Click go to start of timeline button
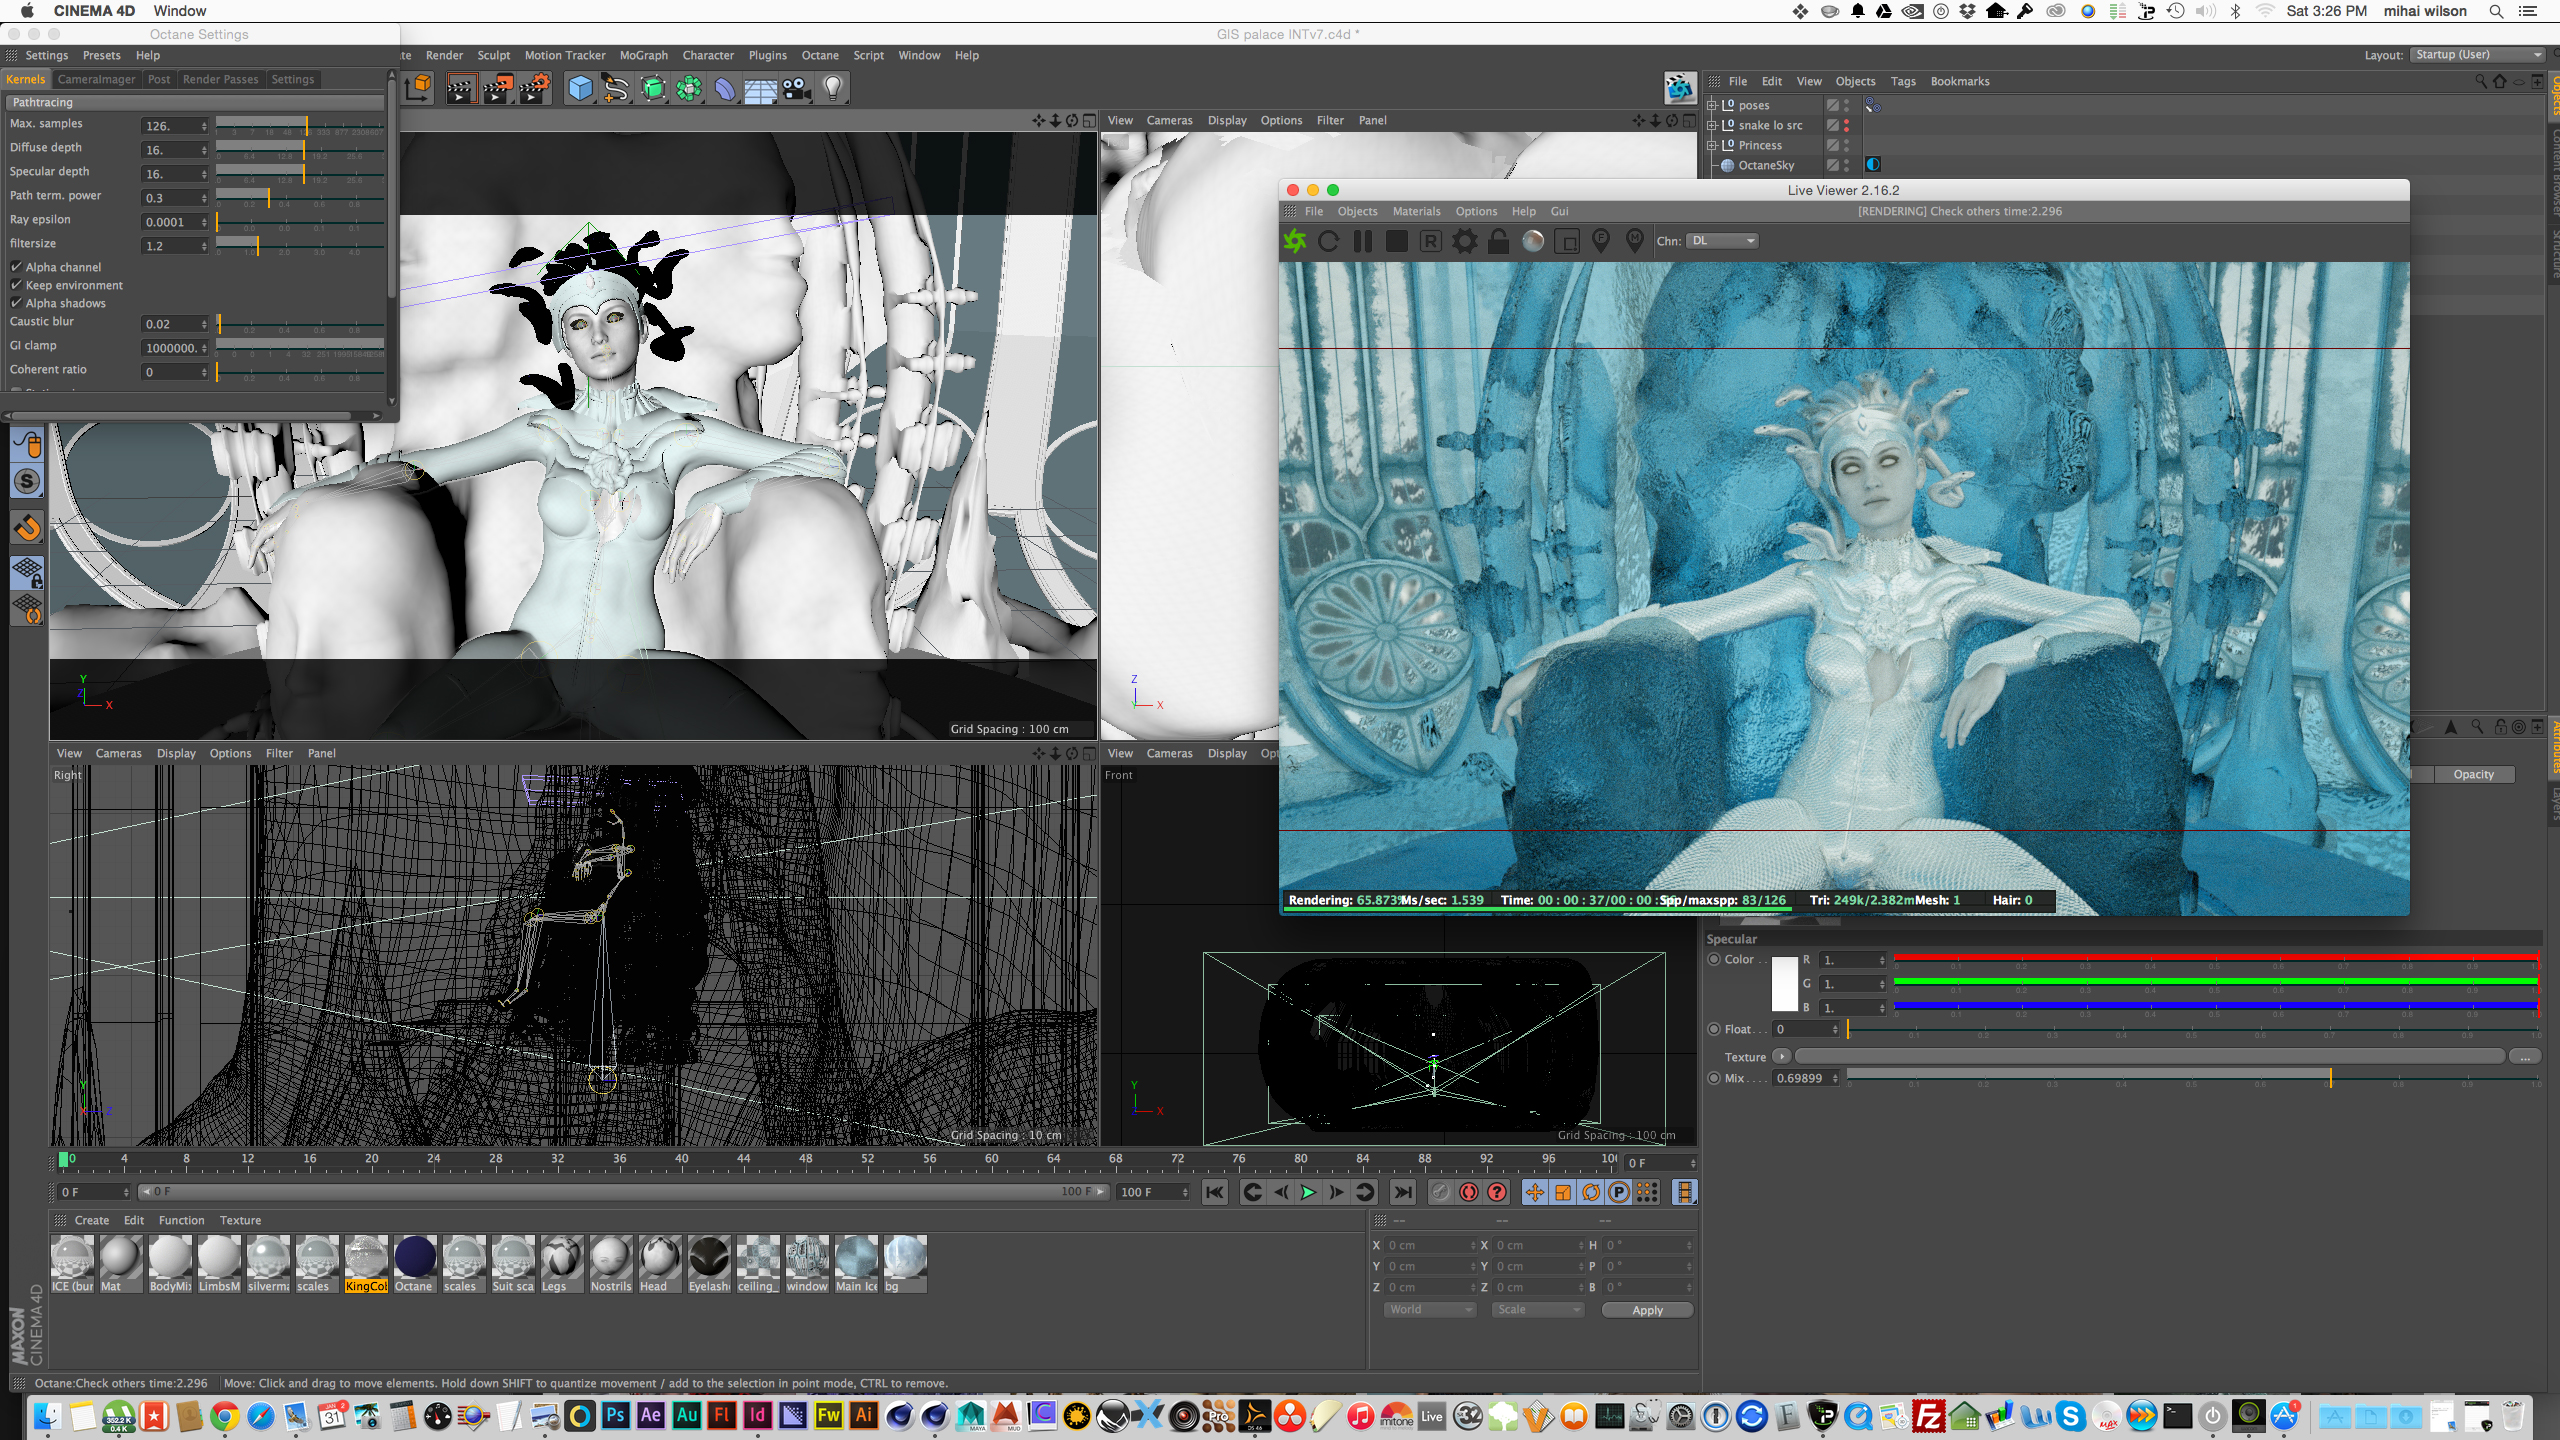The image size is (2560, 1440). coord(1215,1192)
